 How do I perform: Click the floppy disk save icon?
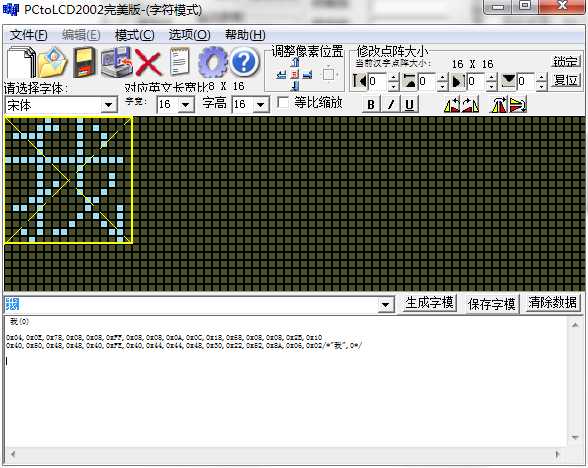[x=84, y=62]
